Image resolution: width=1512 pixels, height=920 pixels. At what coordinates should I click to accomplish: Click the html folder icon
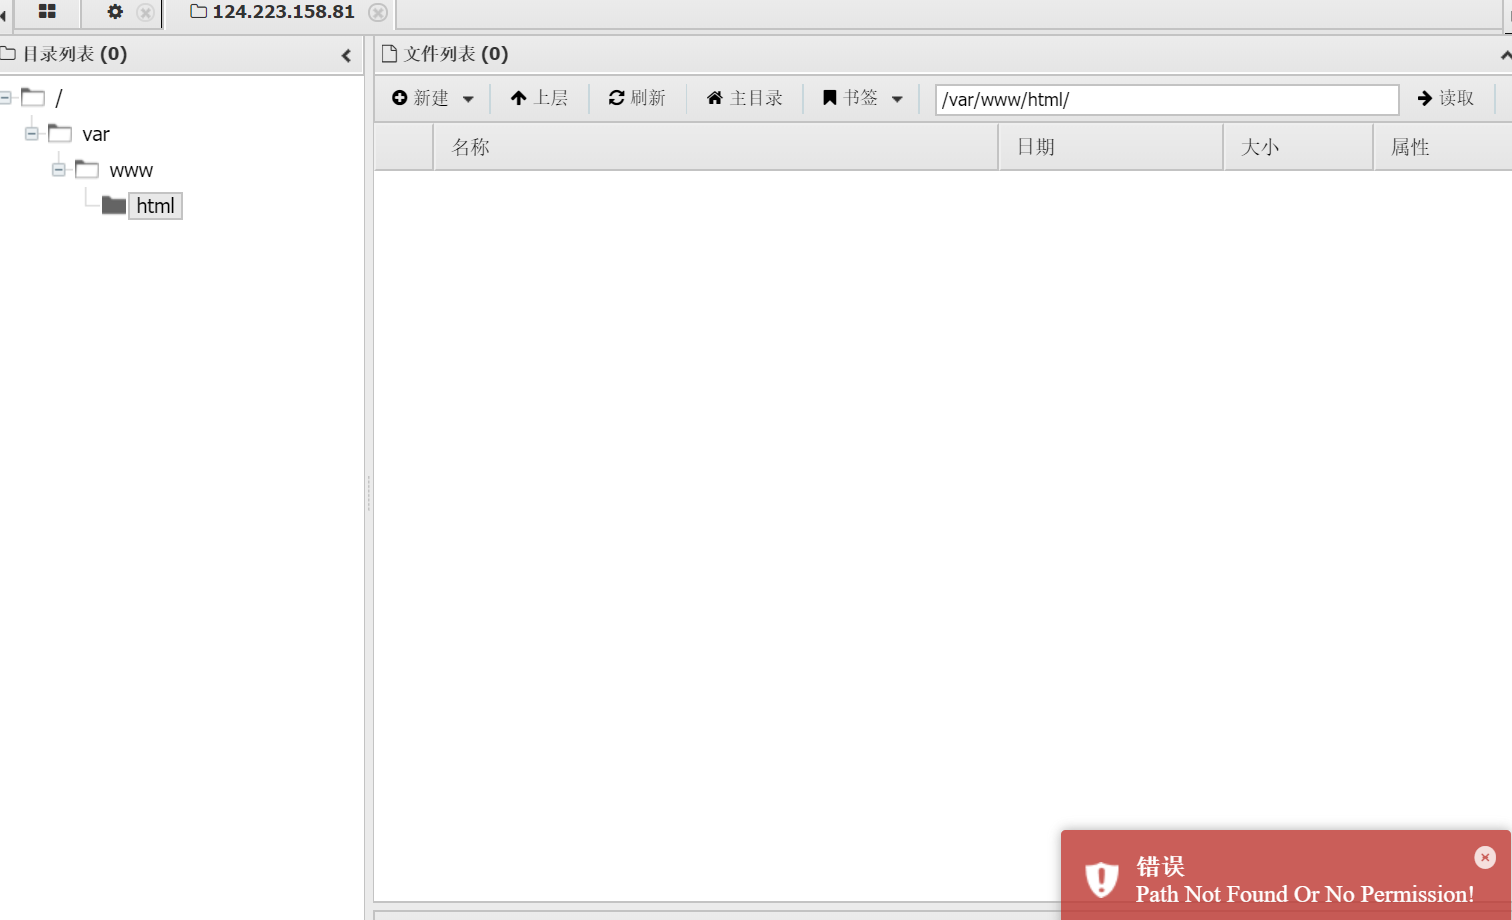pos(114,205)
